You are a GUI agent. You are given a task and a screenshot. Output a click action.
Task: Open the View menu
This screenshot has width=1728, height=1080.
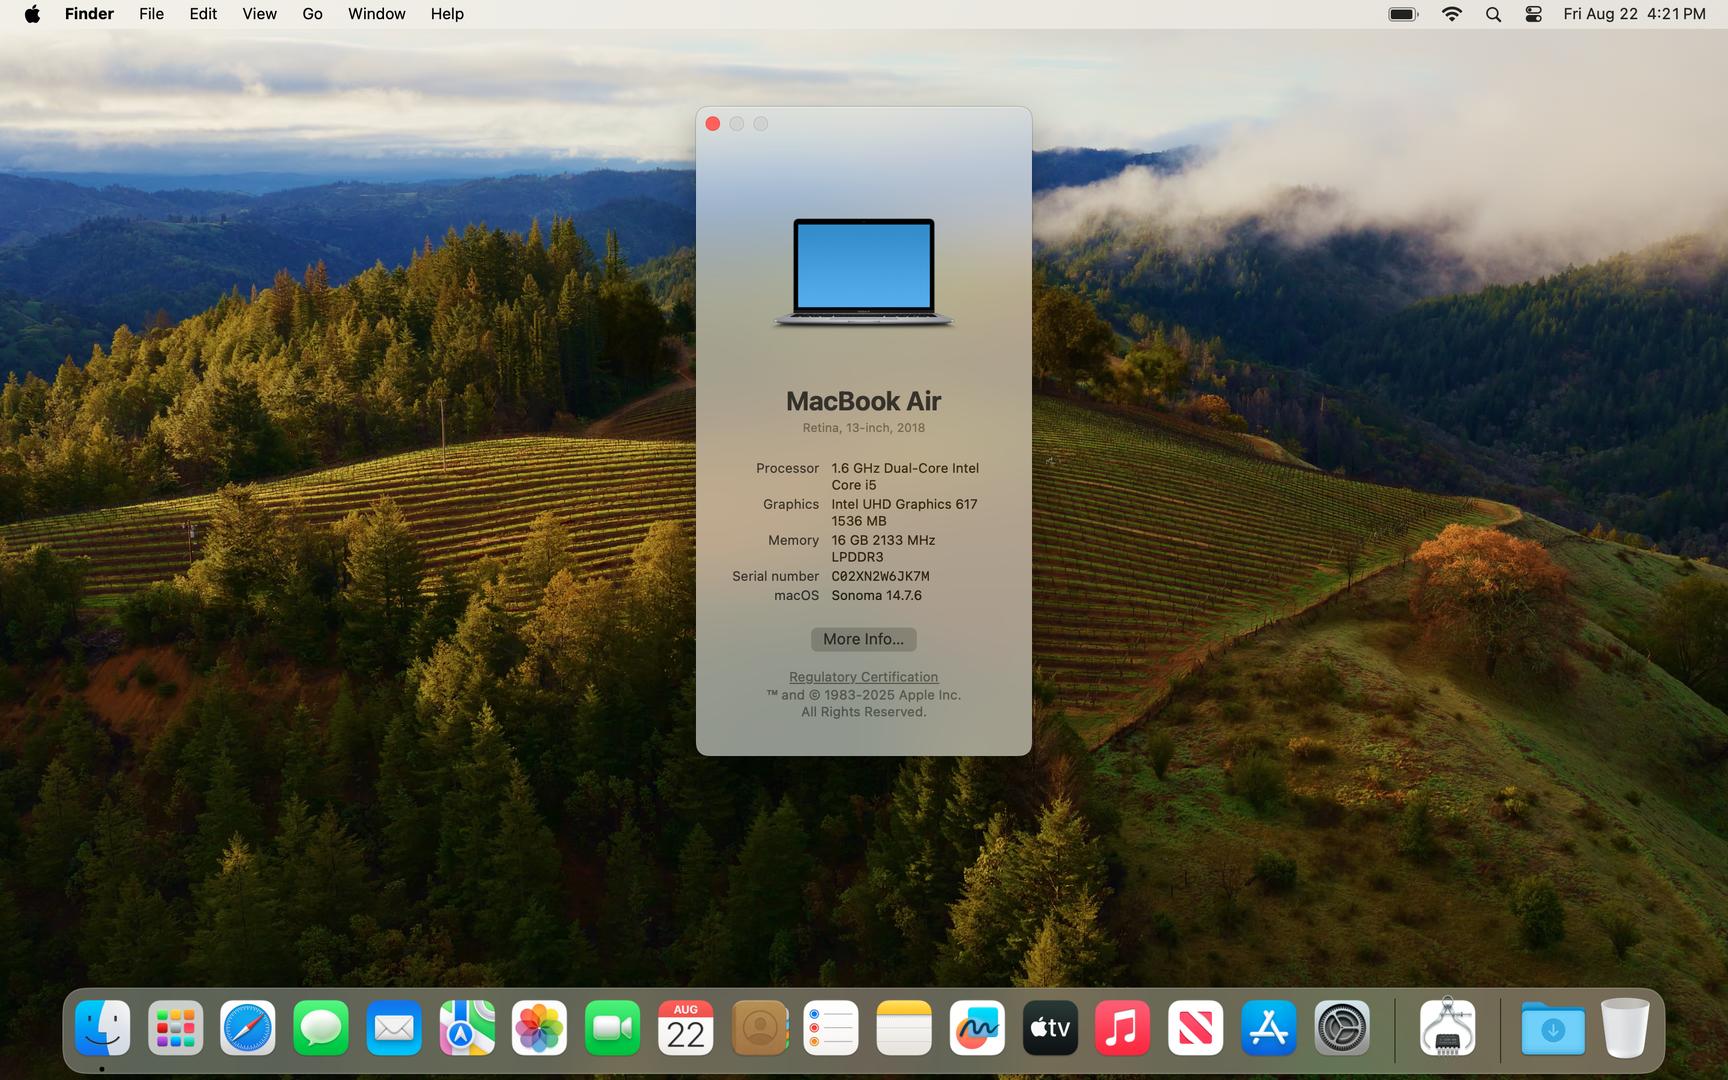pos(259,14)
